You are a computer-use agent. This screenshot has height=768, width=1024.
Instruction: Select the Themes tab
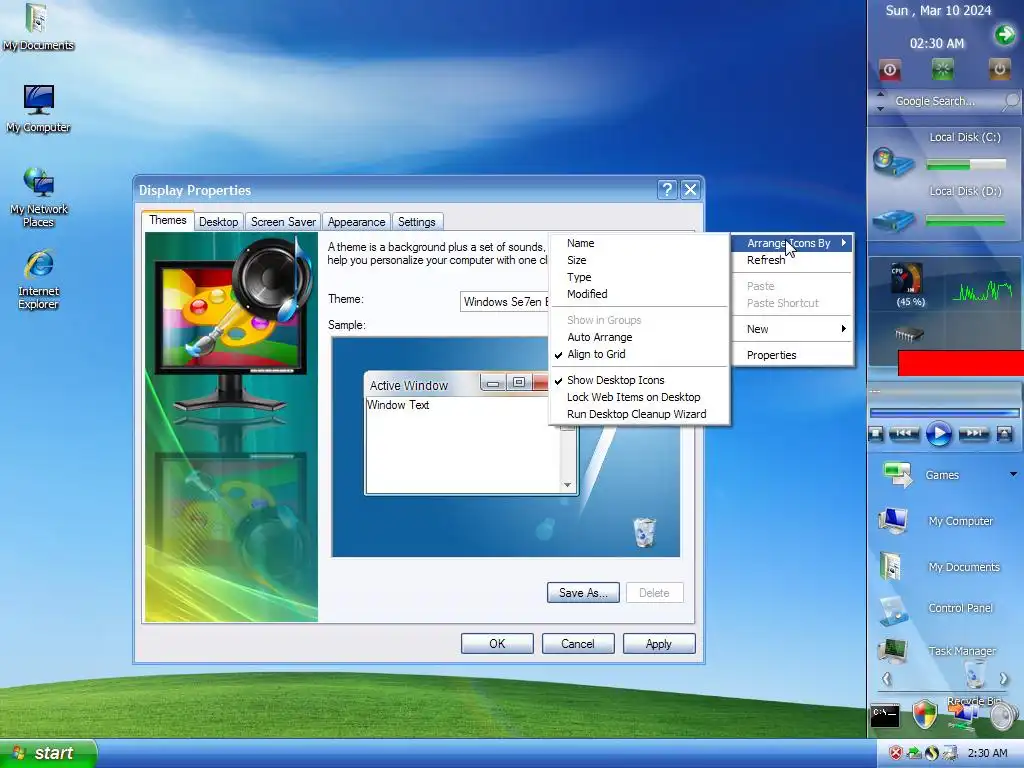pyautogui.click(x=168, y=220)
